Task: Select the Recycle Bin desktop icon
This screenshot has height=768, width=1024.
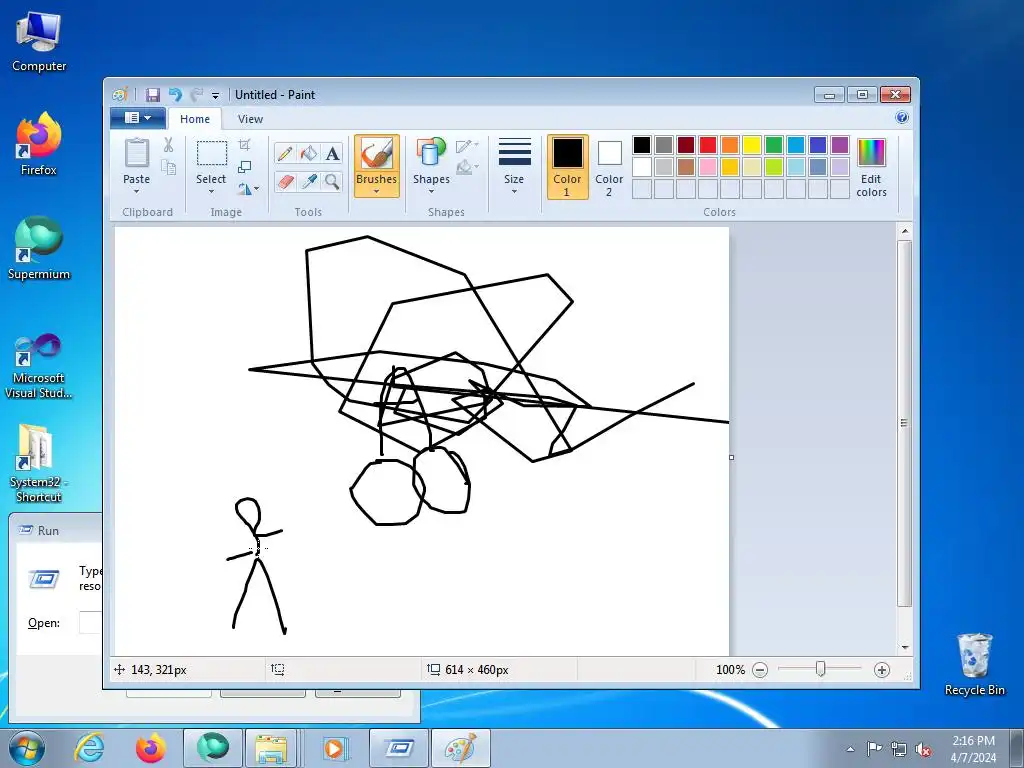Action: [974, 664]
